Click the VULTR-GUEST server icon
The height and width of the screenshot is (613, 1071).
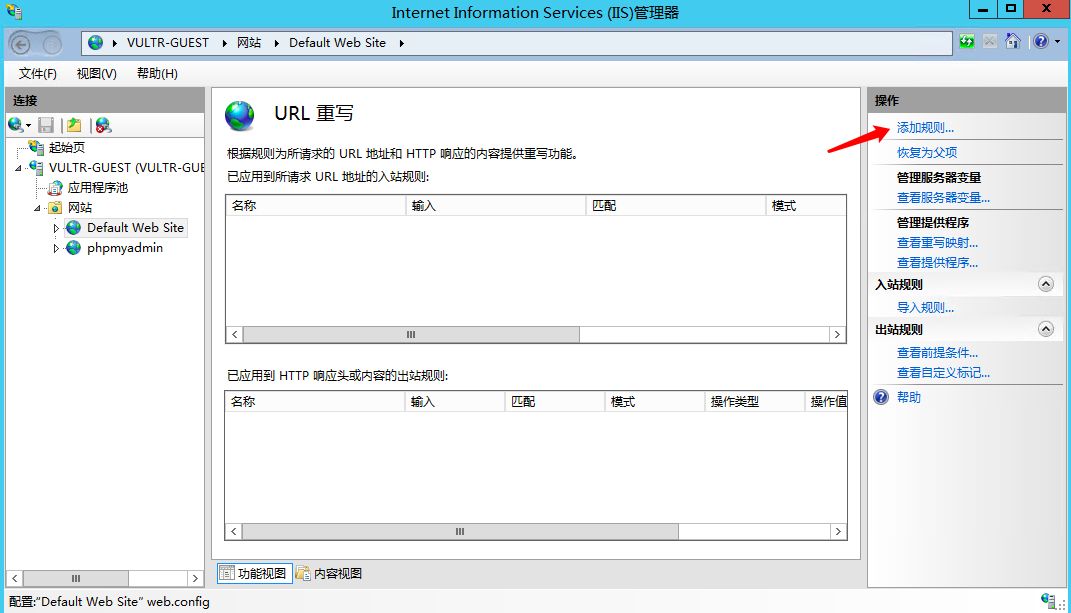[x=36, y=167]
